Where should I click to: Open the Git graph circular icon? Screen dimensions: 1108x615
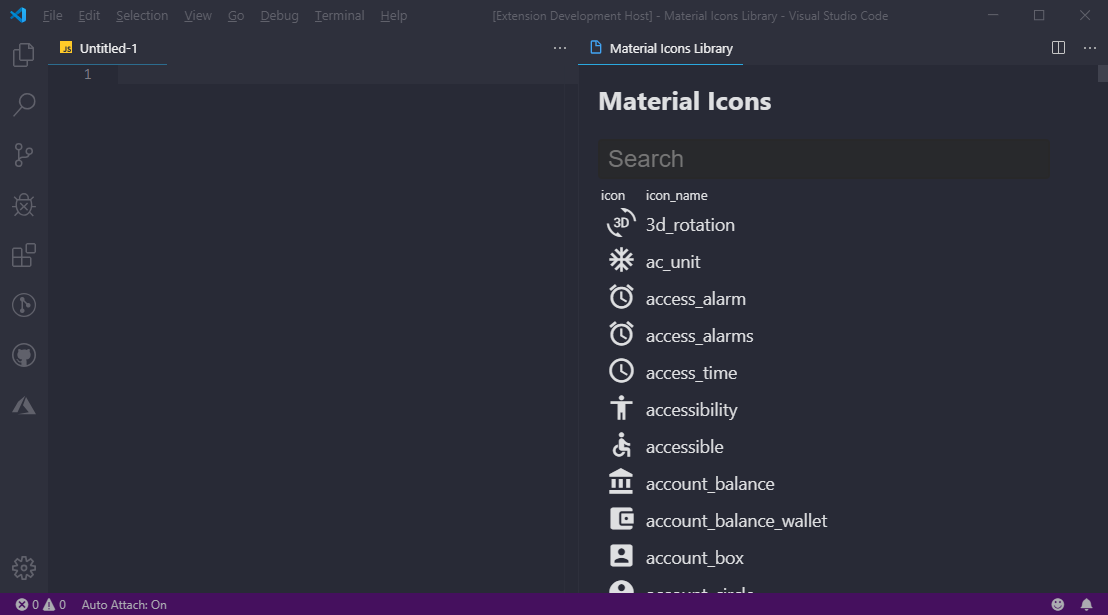coord(24,305)
